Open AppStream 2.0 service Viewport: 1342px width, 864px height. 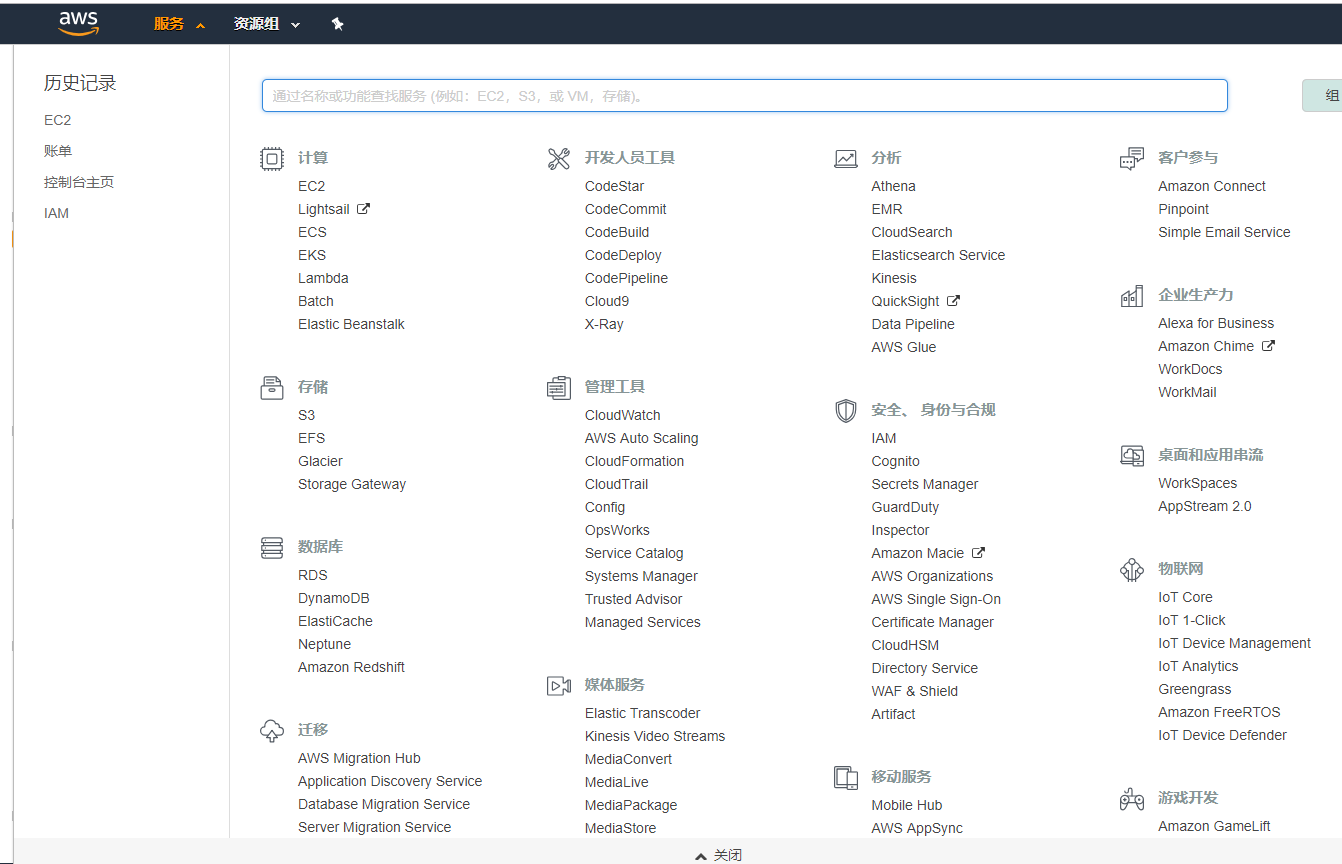pyautogui.click(x=1205, y=506)
